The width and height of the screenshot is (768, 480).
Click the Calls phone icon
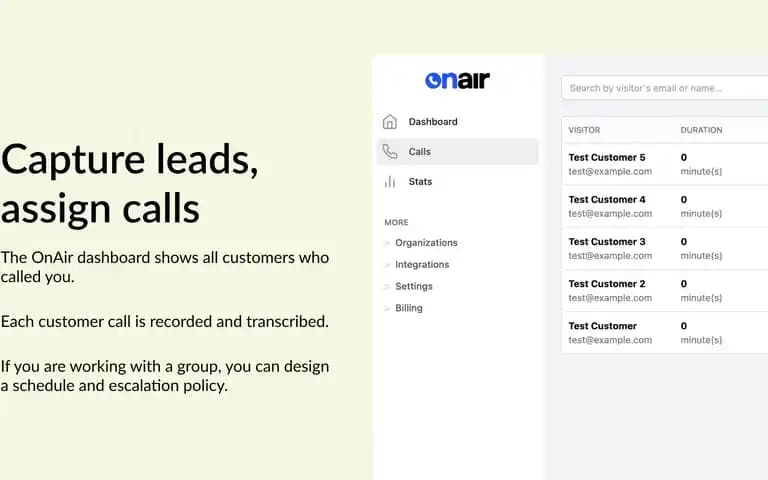pyautogui.click(x=390, y=151)
